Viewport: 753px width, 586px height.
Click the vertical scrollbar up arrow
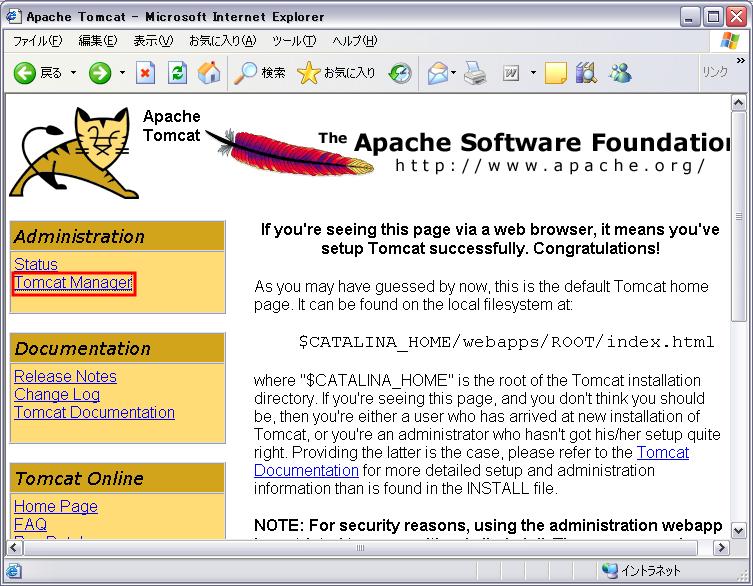(738, 103)
